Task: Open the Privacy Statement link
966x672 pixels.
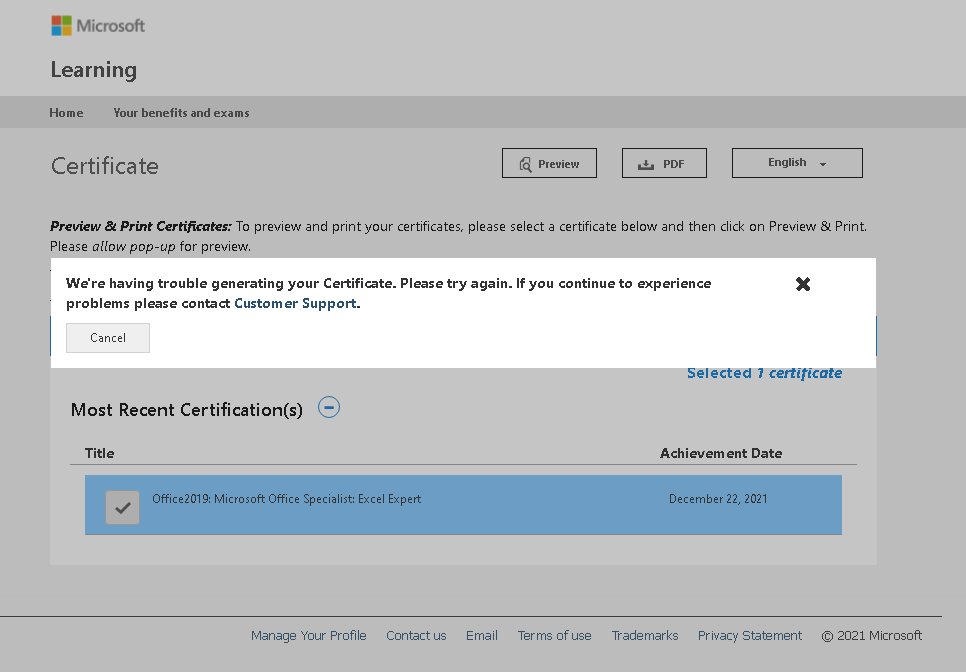Action: point(750,635)
